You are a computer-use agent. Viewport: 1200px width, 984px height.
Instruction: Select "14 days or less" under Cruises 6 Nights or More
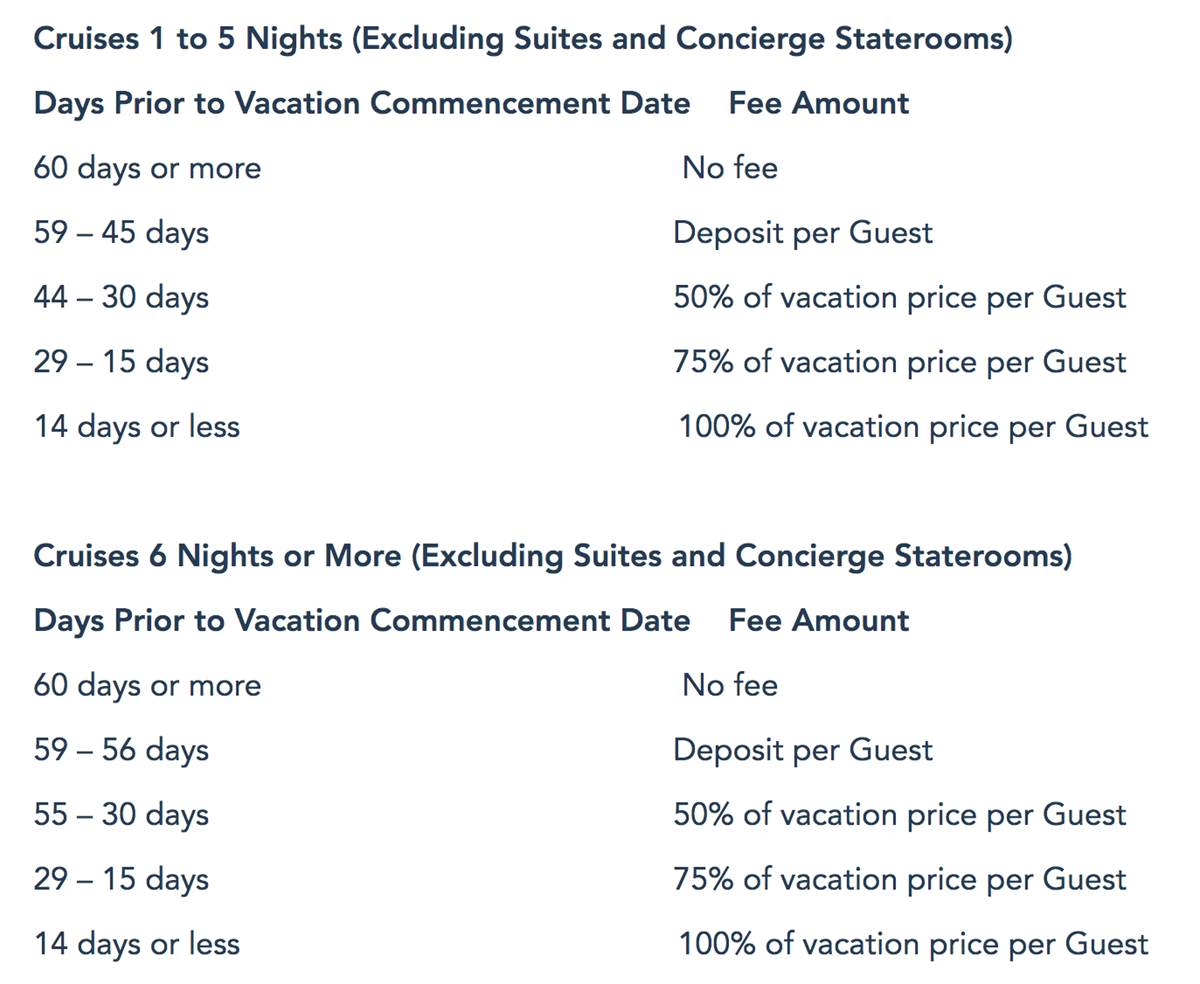pyautogui.click(x=137, y=944)
